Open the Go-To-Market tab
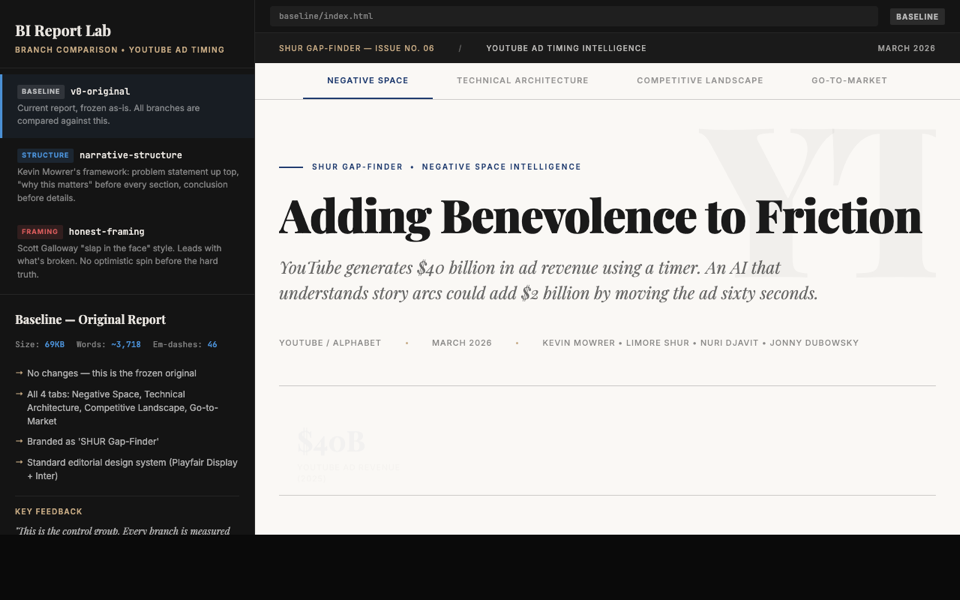Image resolution: width=960 pixels, height=600 pixels. (849, 80)
